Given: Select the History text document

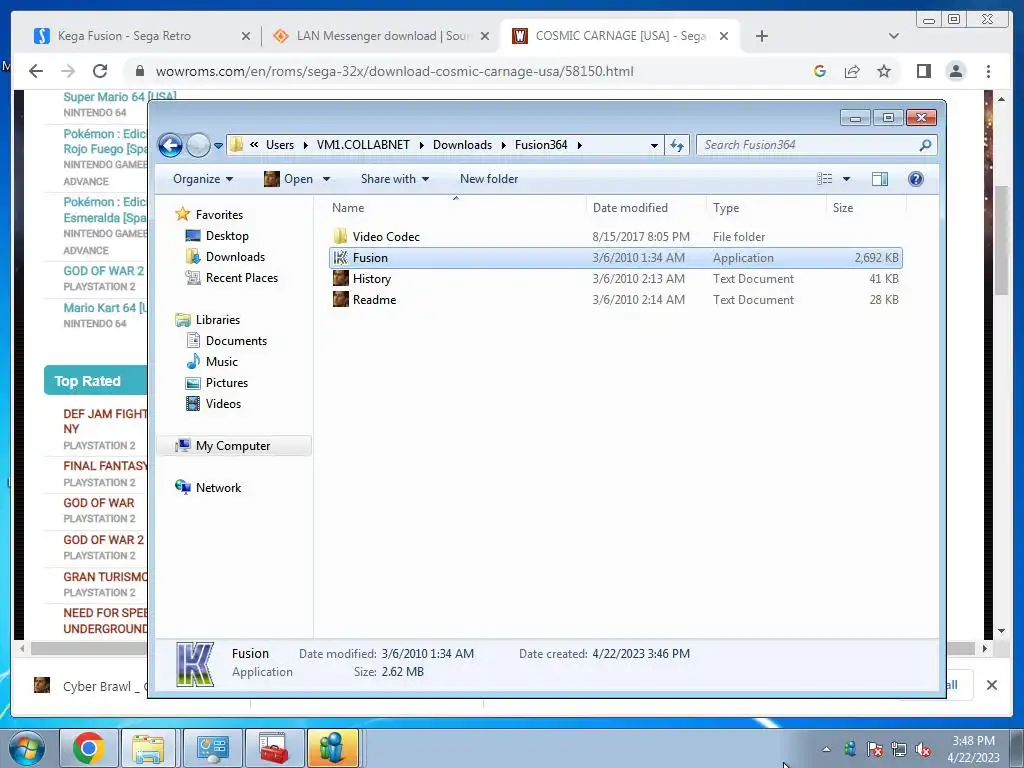Looking at the screenshot, I should click(x=615, y=279).
